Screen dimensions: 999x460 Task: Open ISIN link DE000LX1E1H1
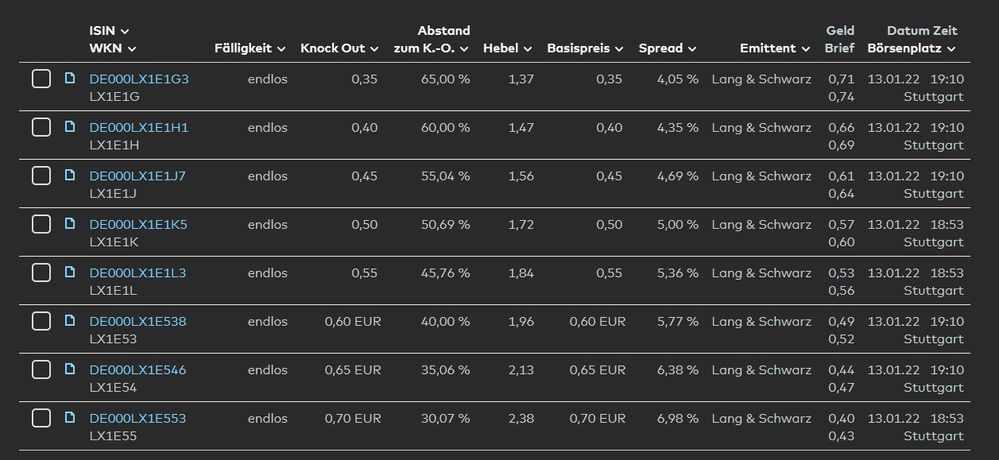[139, 128]
